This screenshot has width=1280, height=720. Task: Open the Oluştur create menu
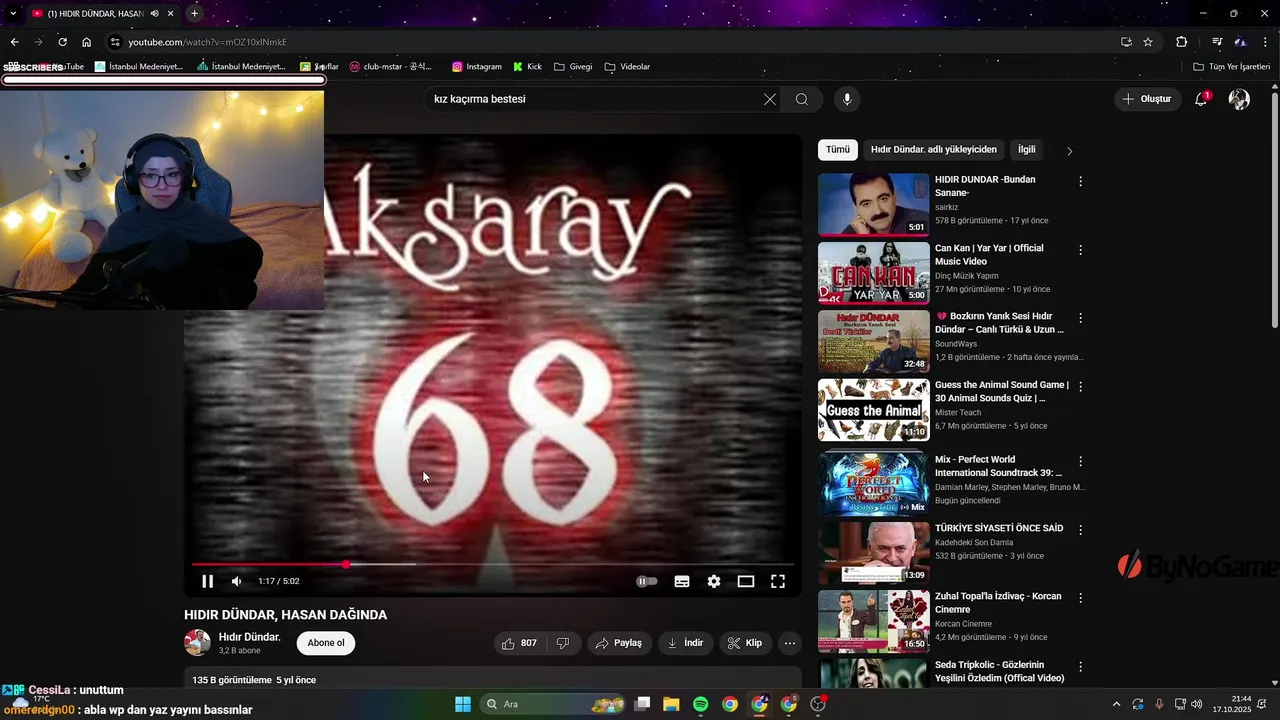pyautogui.click(x=1147, y=99)
